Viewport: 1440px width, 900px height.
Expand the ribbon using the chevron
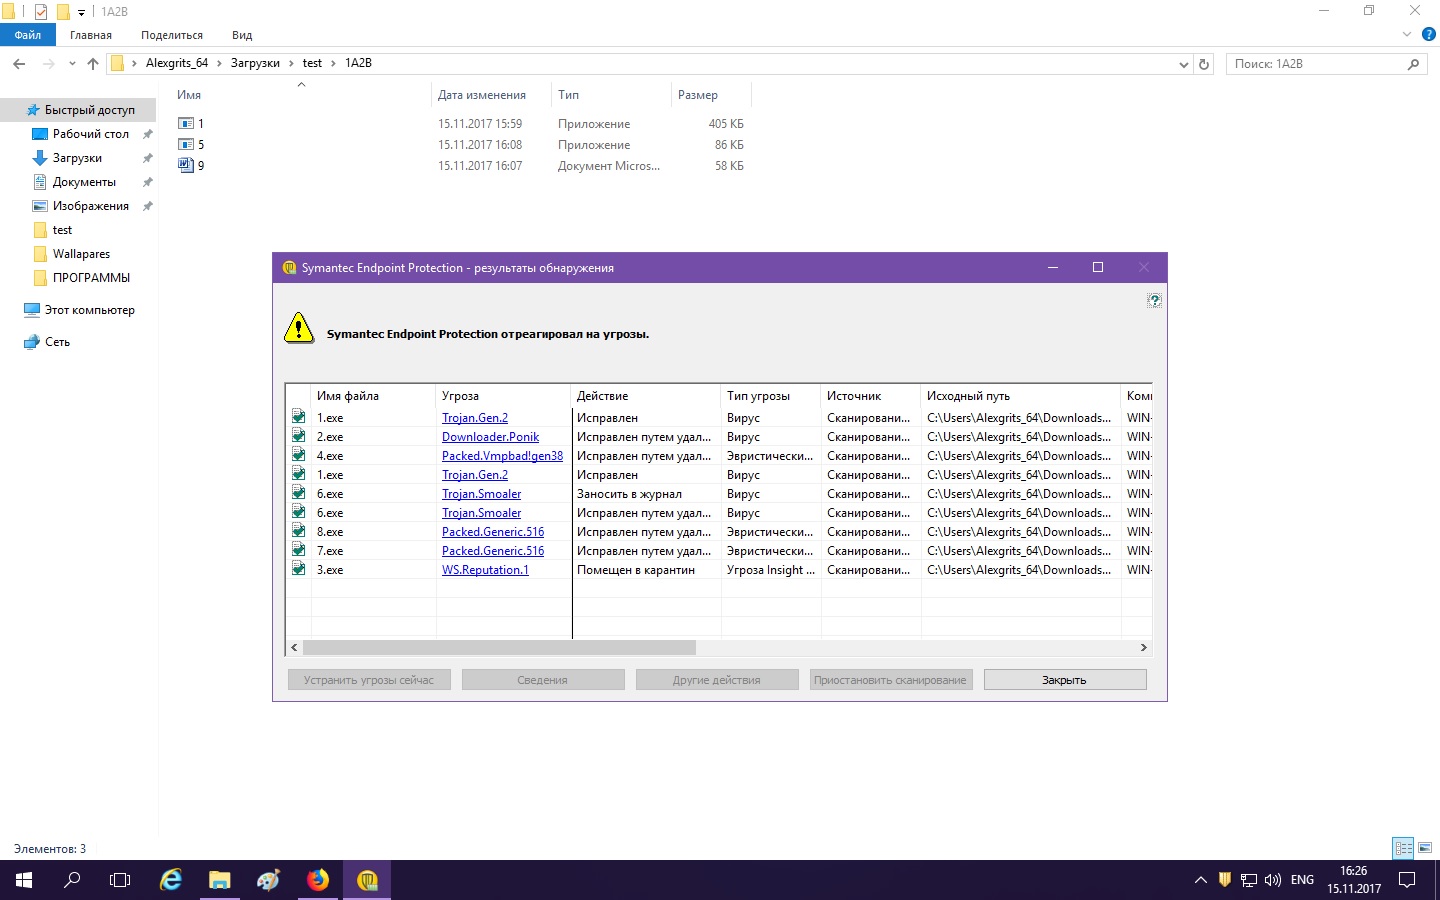pyautogui.click(x=1407, y=35)
